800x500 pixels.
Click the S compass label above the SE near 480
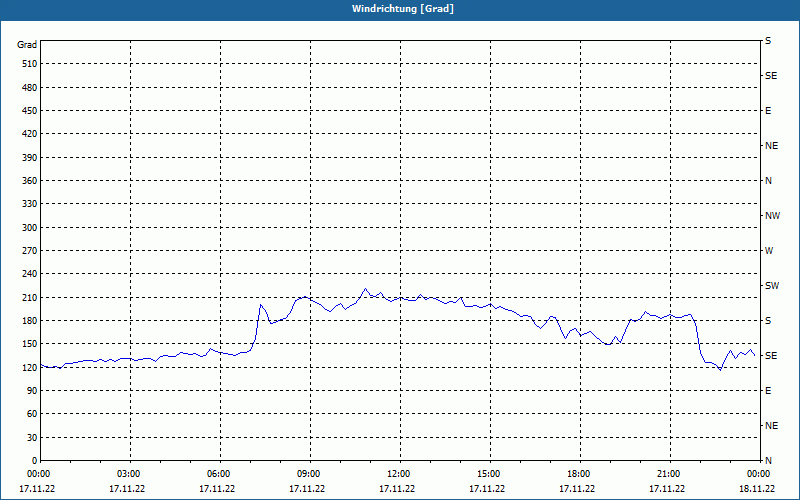768,41
